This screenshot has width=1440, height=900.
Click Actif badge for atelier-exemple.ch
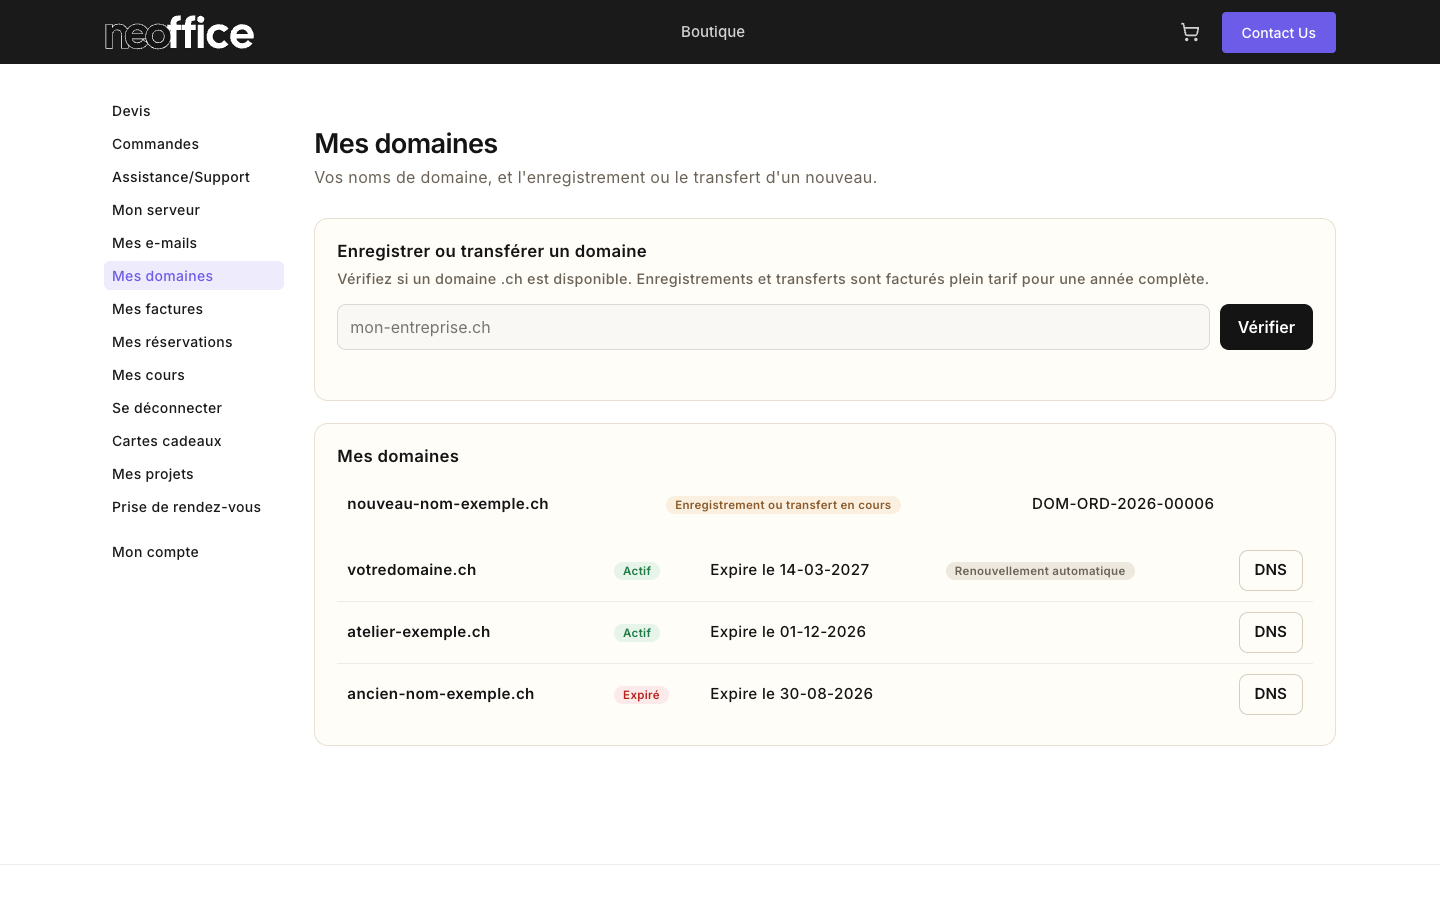(x=637, y=633)
